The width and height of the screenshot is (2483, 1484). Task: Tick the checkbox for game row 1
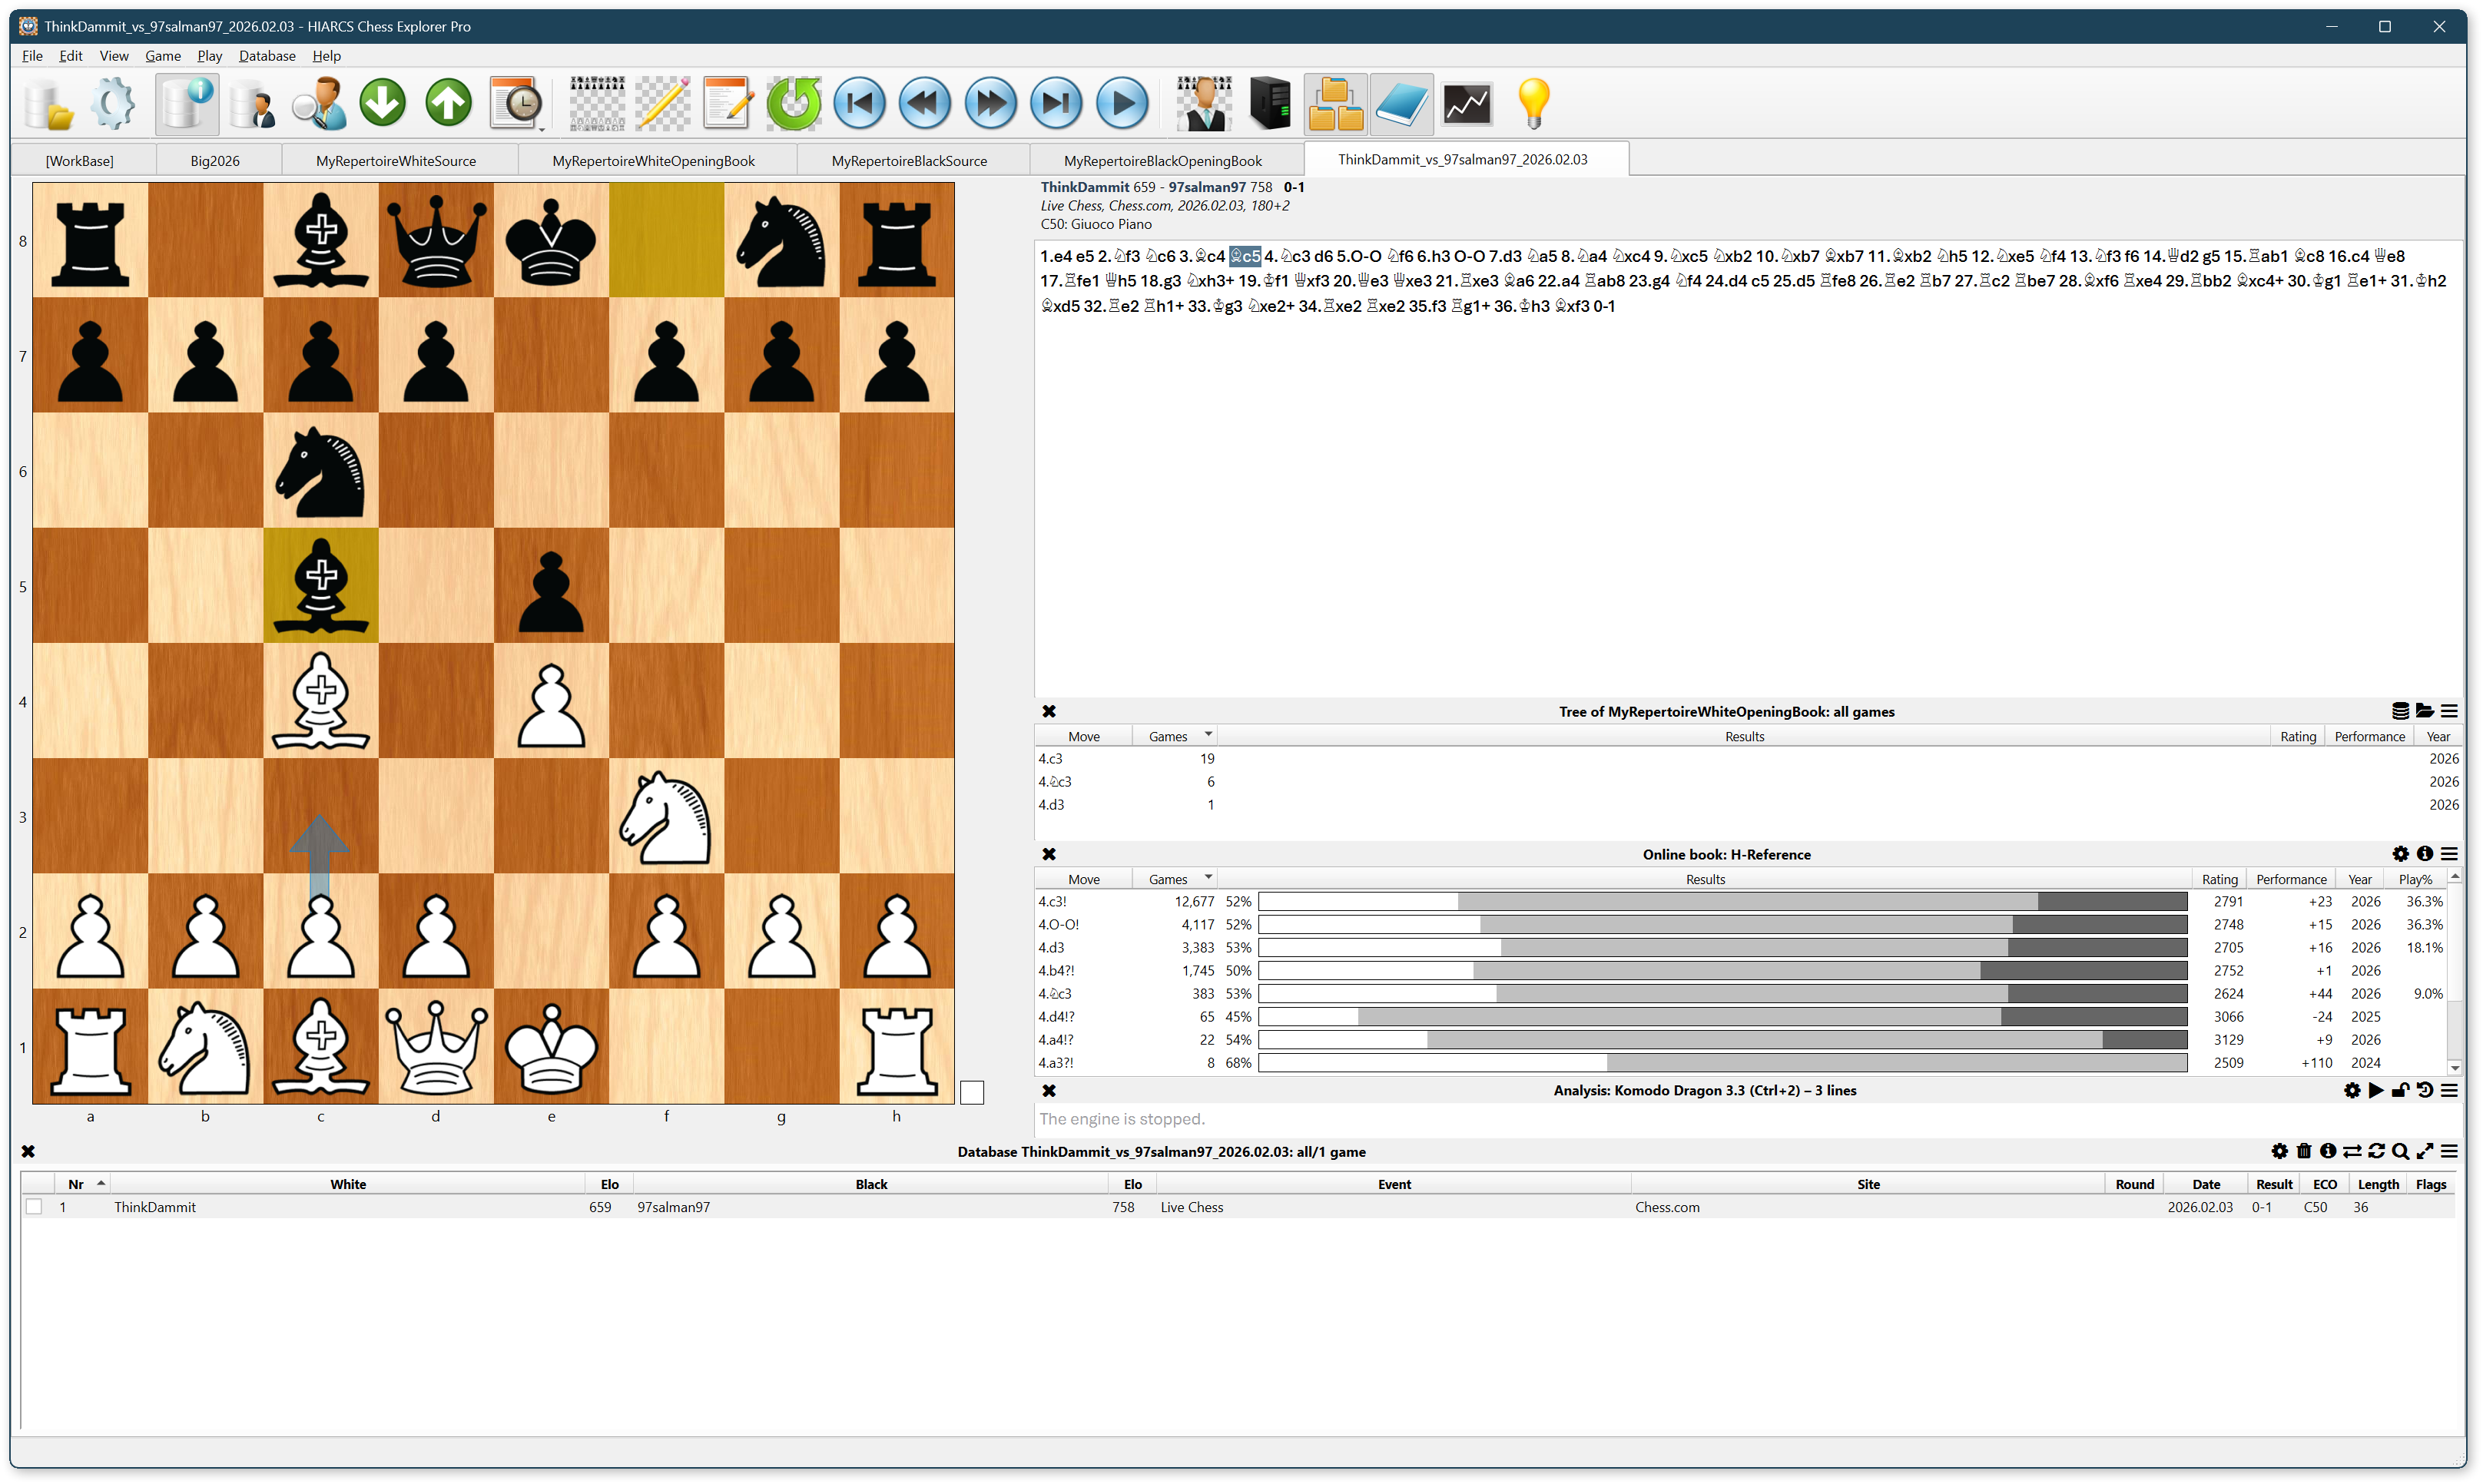pos(34,1207)
